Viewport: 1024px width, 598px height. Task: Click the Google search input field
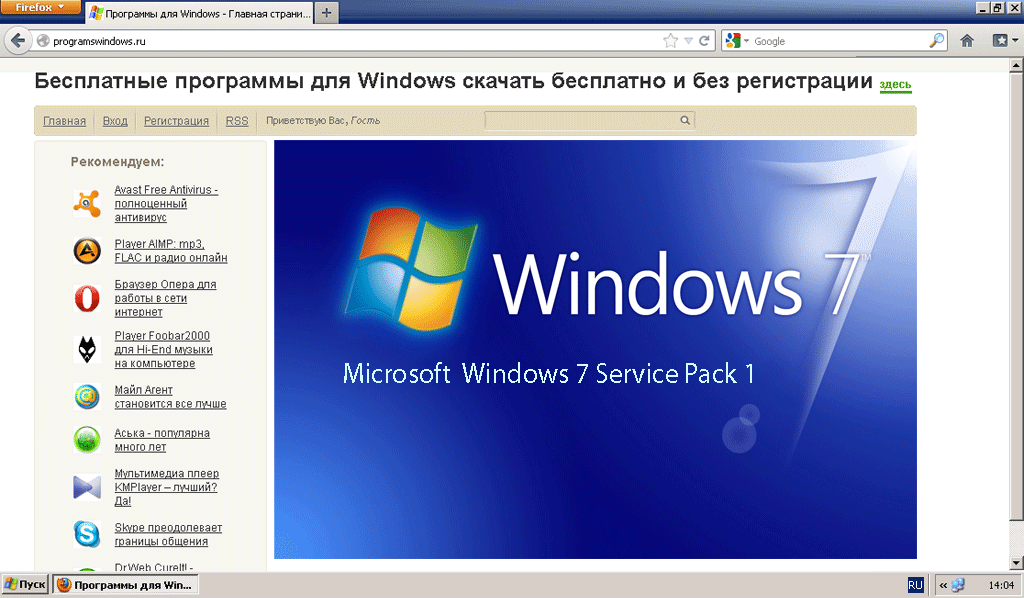coord(840,41)
